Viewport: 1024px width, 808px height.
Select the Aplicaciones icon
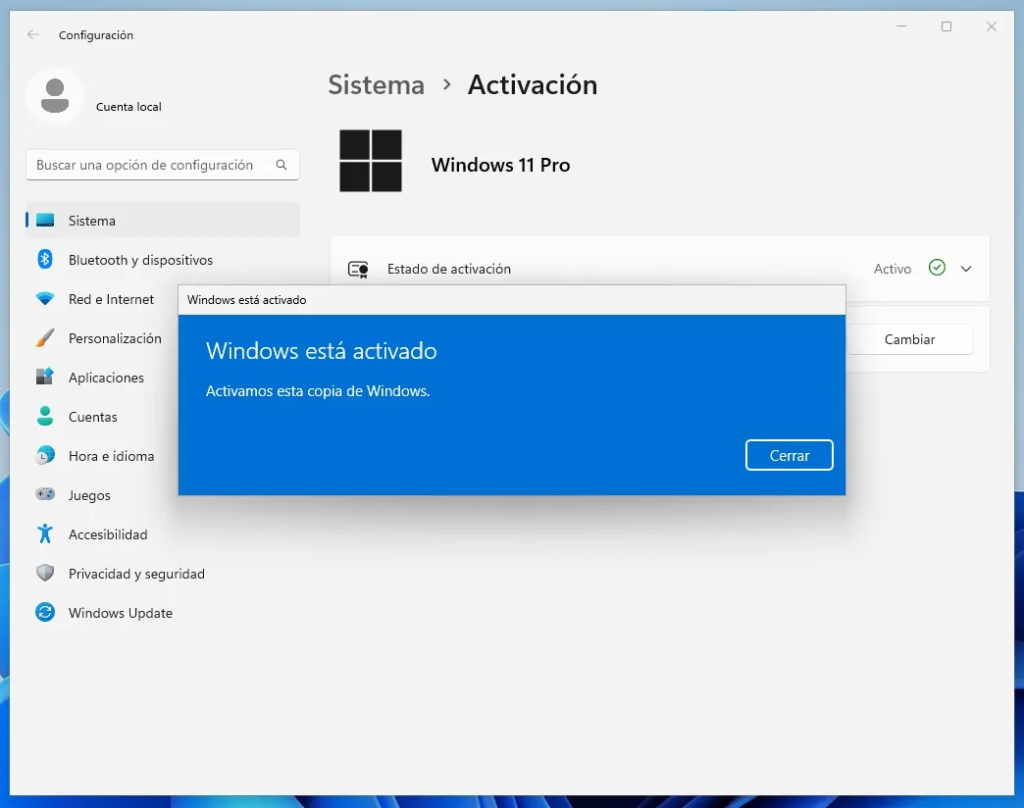click(45, 377)
